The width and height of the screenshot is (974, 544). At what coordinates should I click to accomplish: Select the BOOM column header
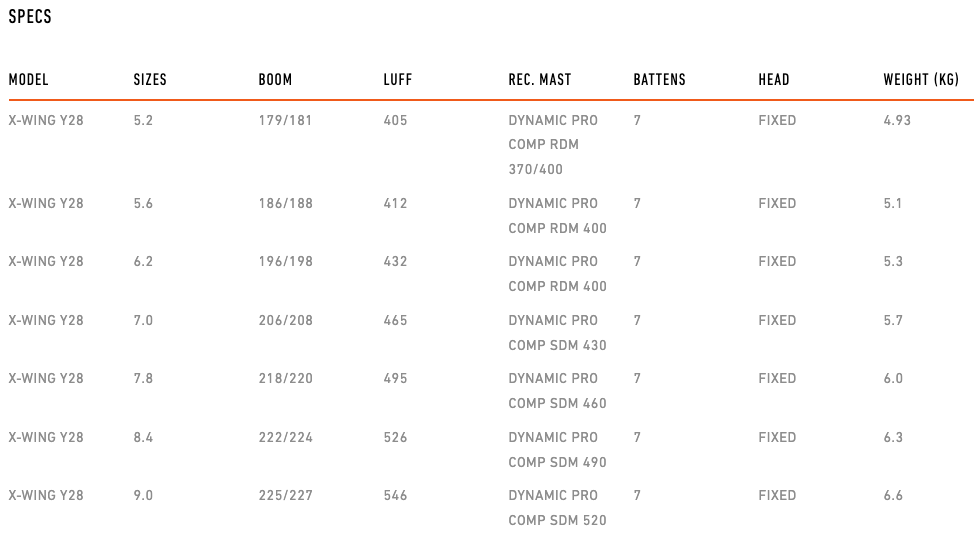(x=275, y=80)
